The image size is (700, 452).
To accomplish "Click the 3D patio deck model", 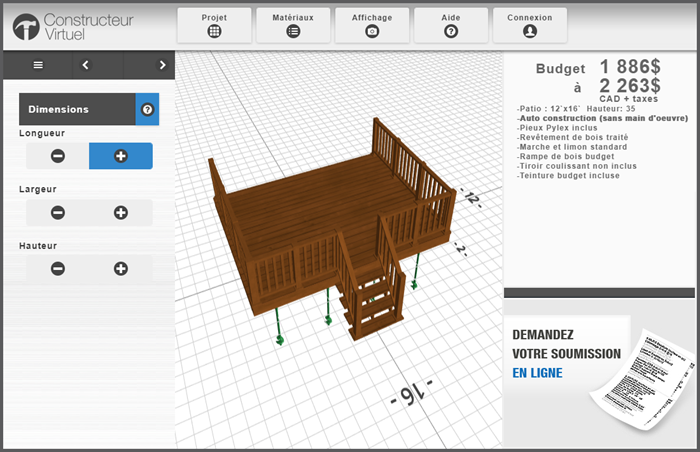I will coord(333,229).
